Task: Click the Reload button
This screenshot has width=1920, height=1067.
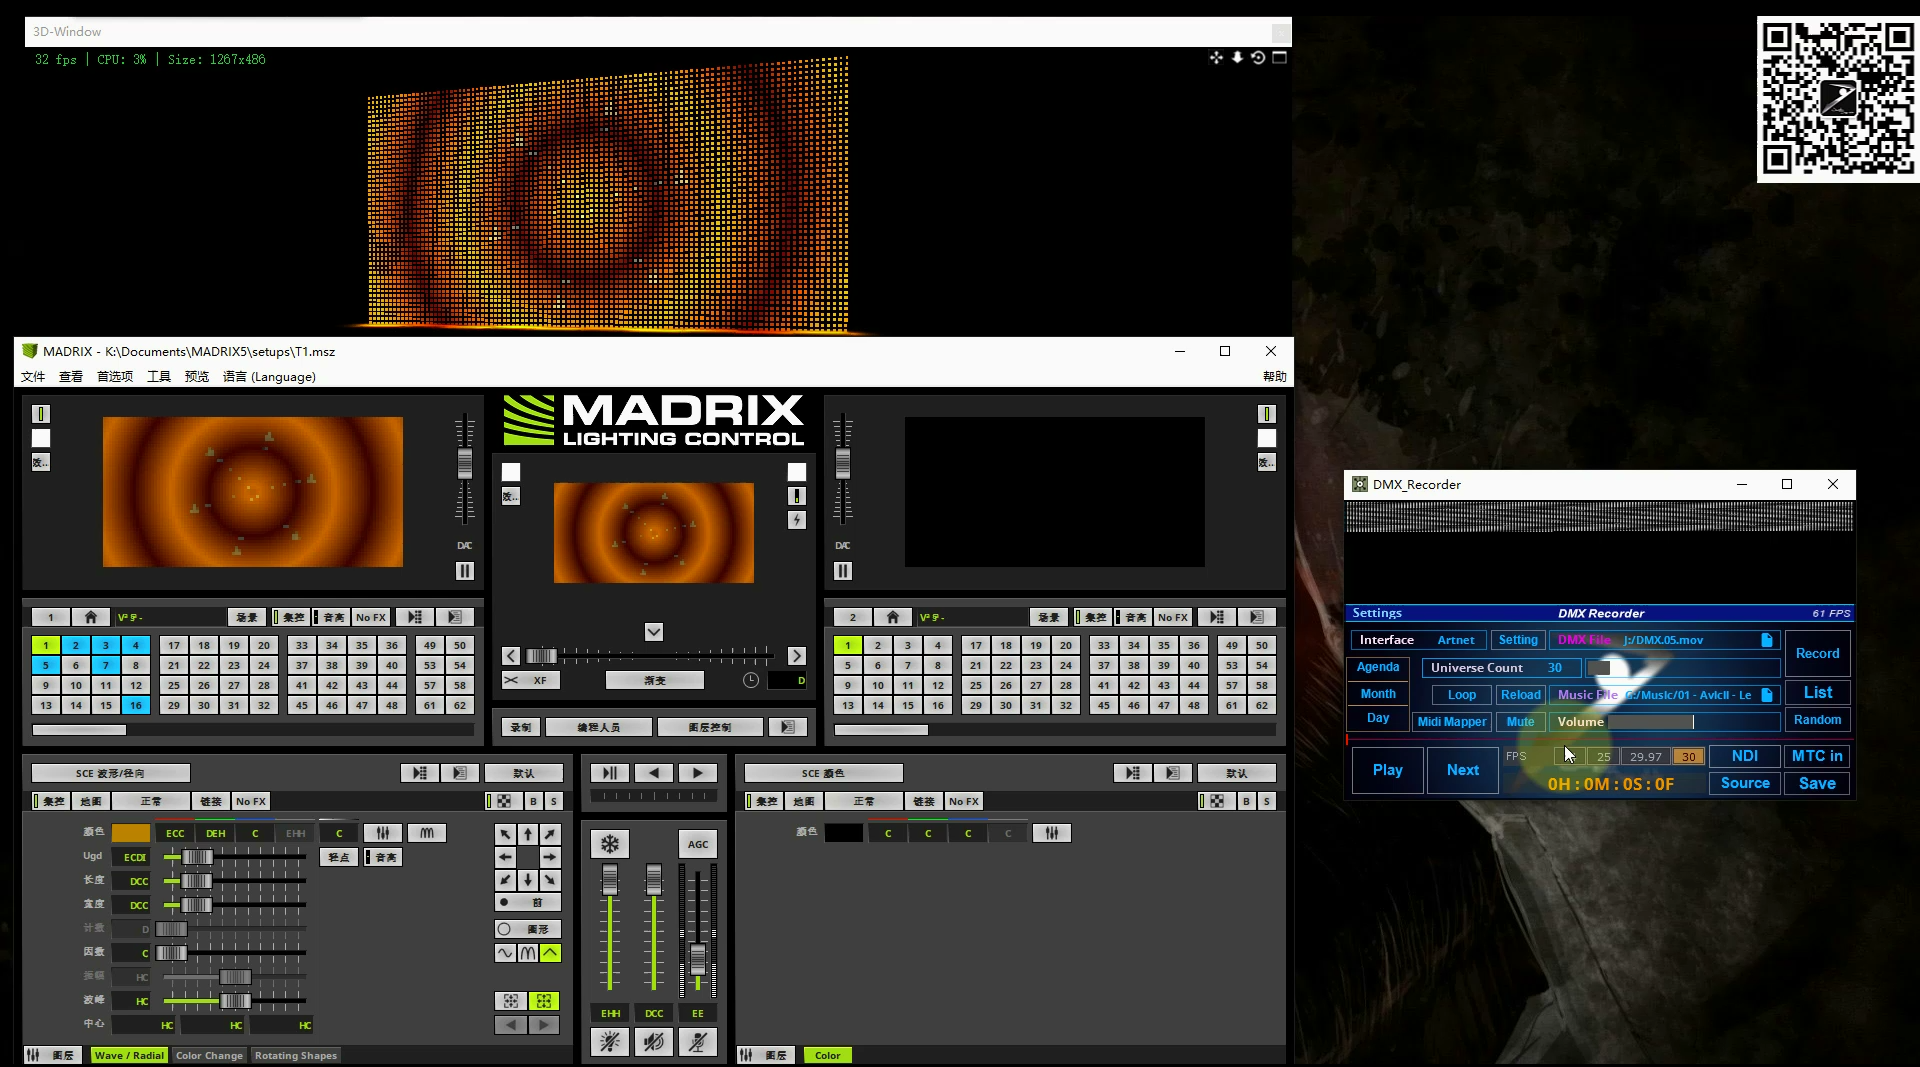Action: point(1521,695)
